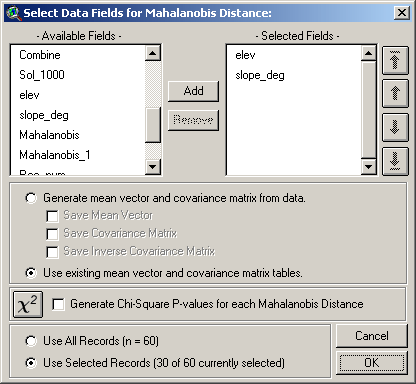Confirm the dialog with OK
Screen dimensions: 416x384
372,363
